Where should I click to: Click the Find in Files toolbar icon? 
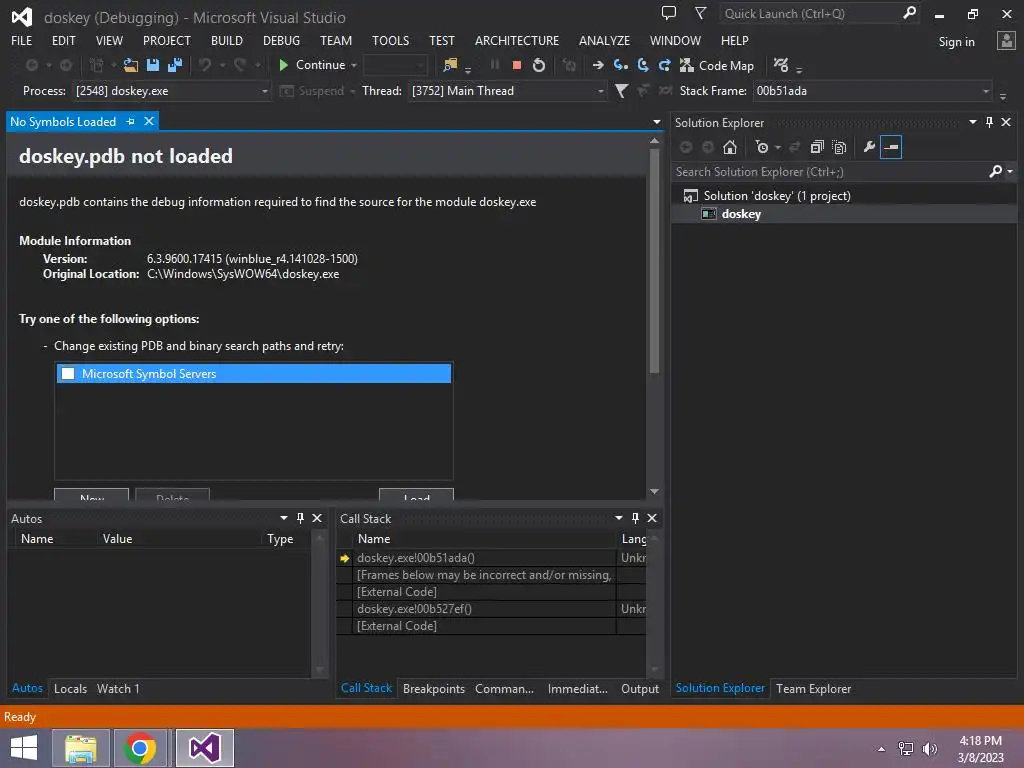(x=450, y=65)
